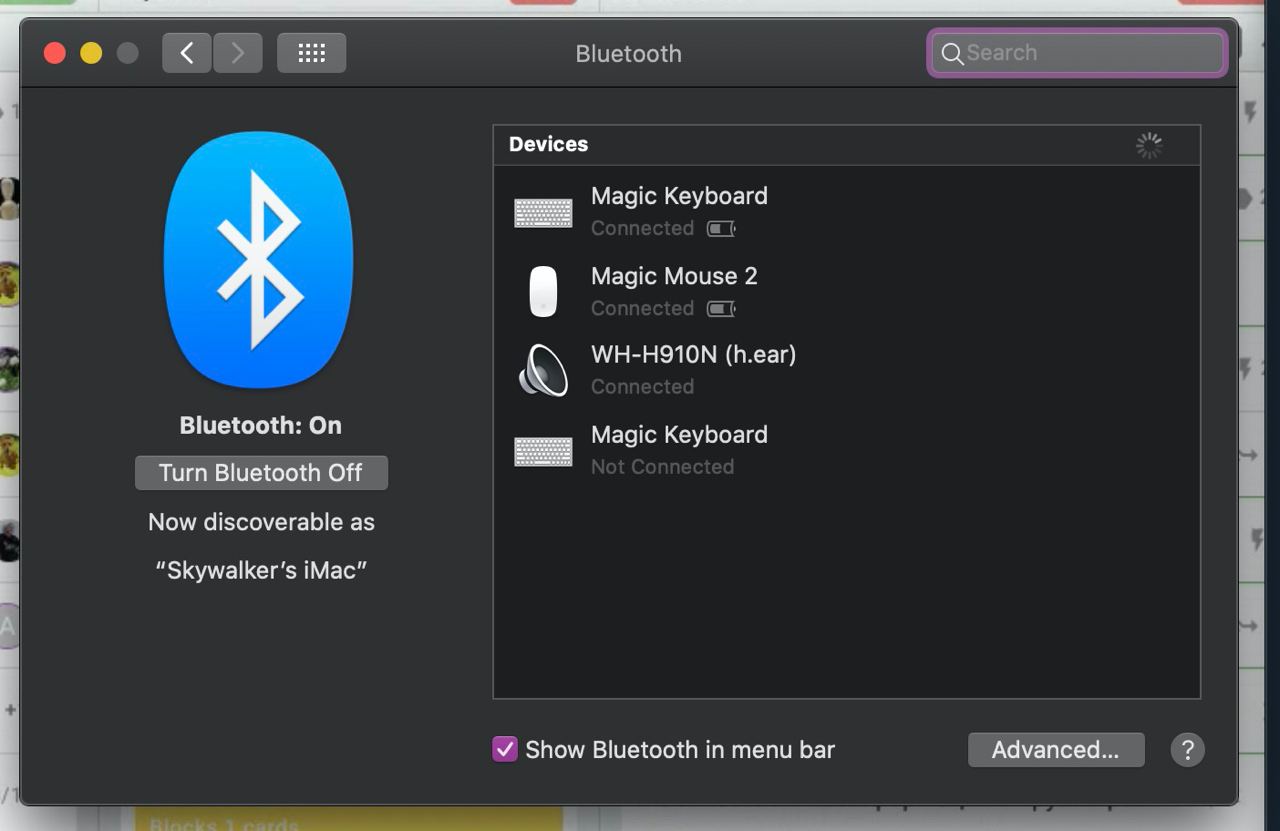Click "Connected" status under WH-H910N
This screenshot has width=1280, height=831.
[x=642, y=387]
